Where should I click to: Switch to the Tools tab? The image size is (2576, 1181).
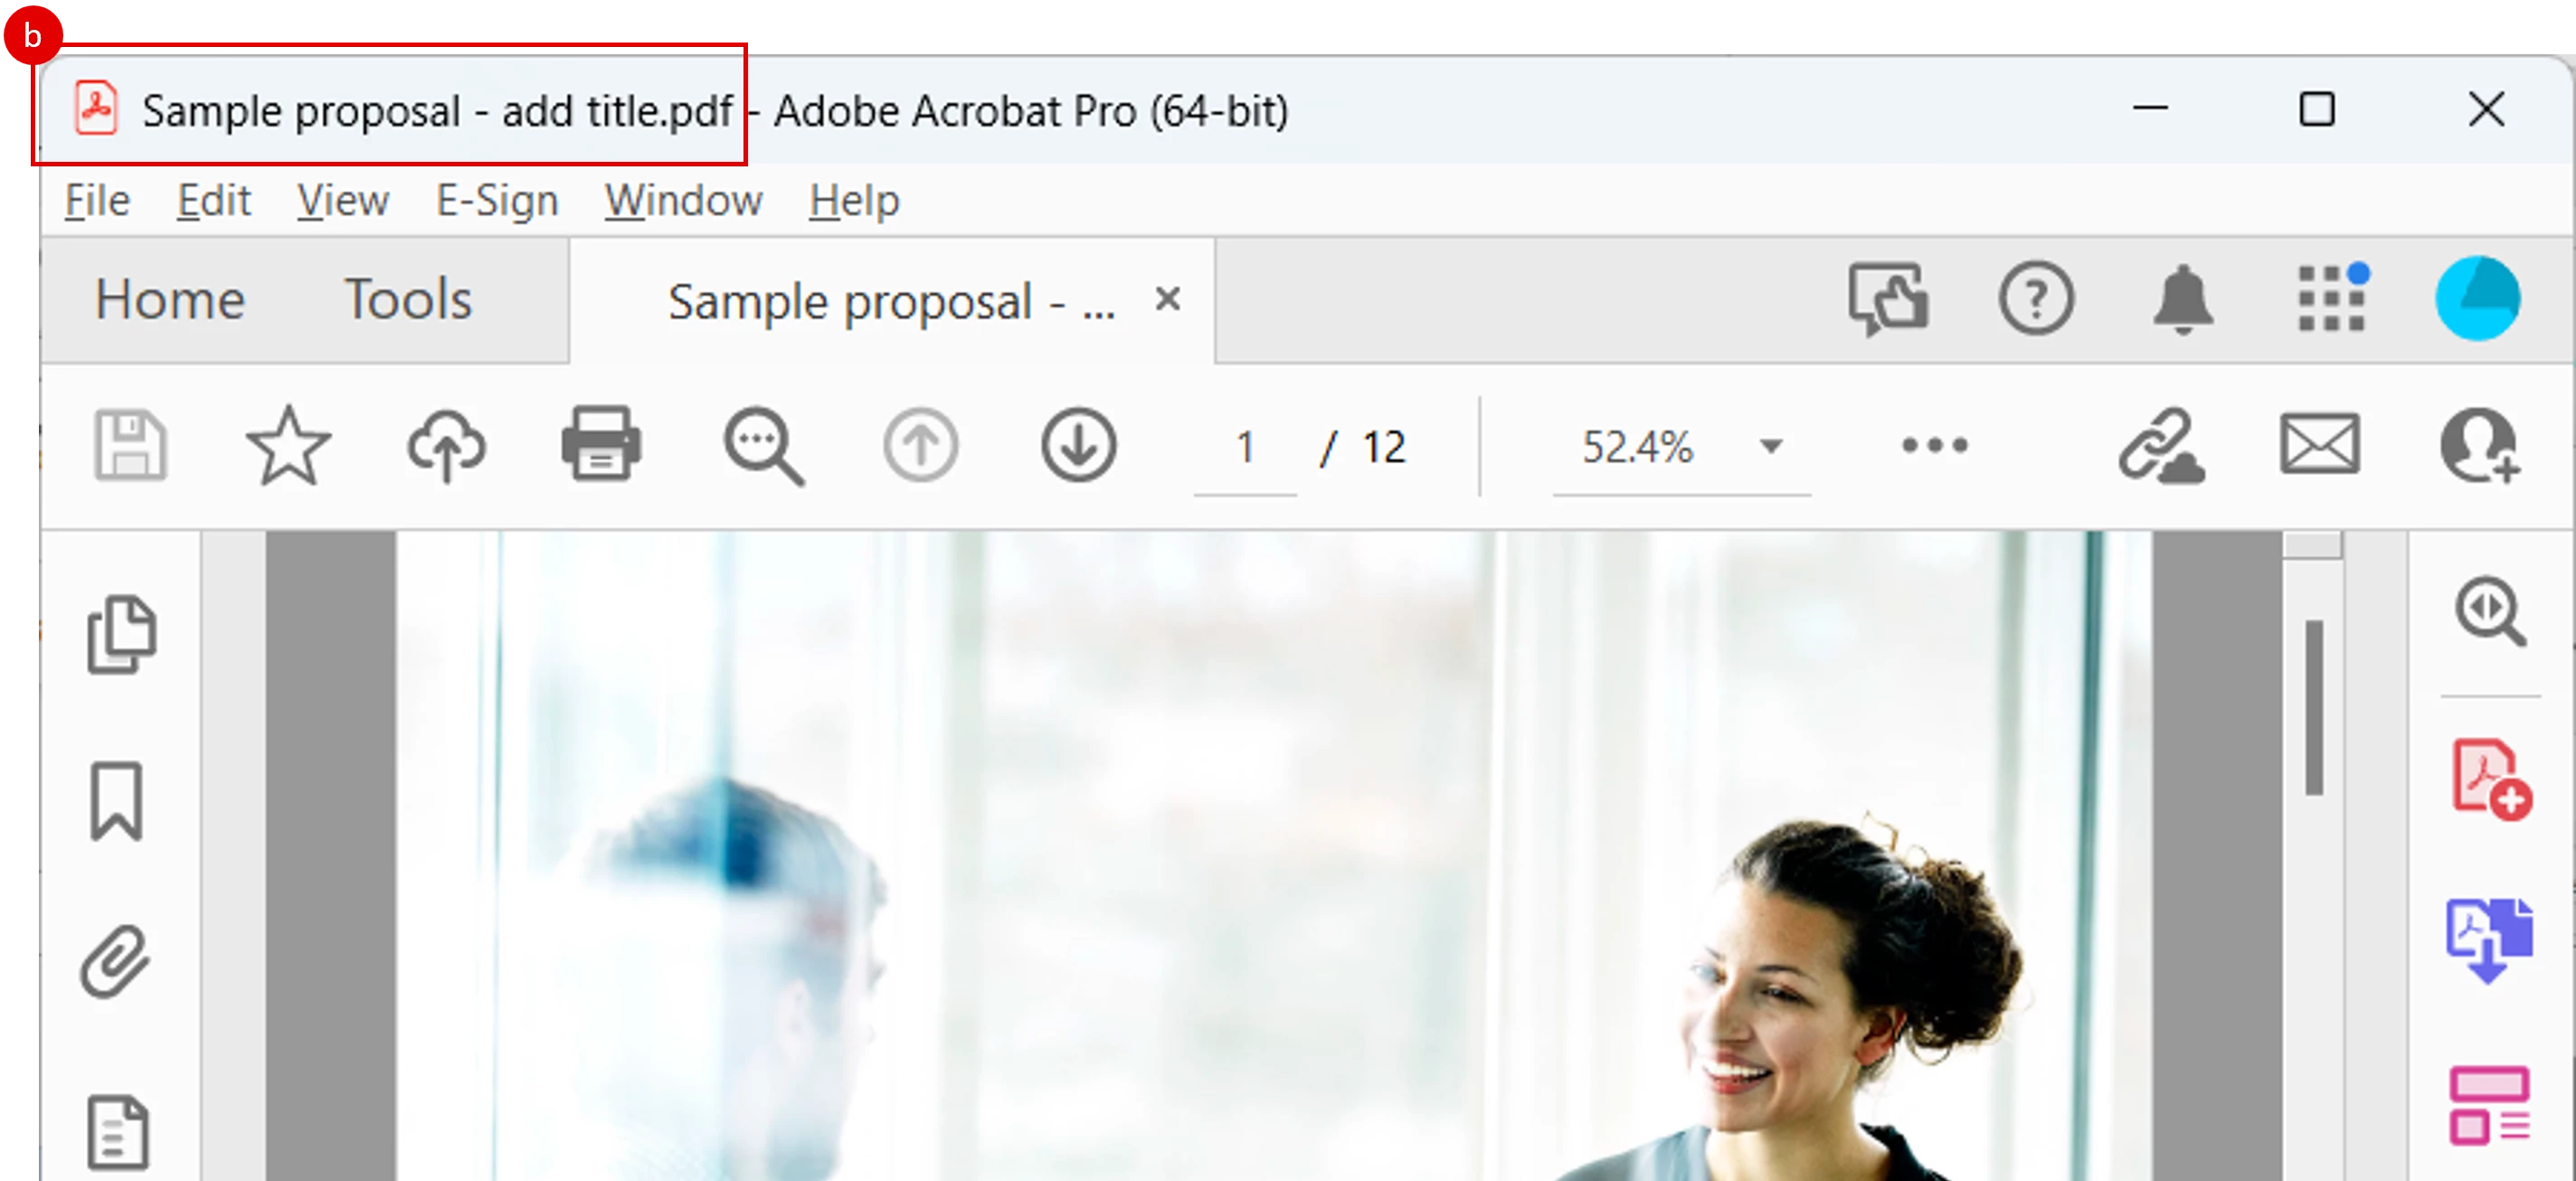(407, 300)
